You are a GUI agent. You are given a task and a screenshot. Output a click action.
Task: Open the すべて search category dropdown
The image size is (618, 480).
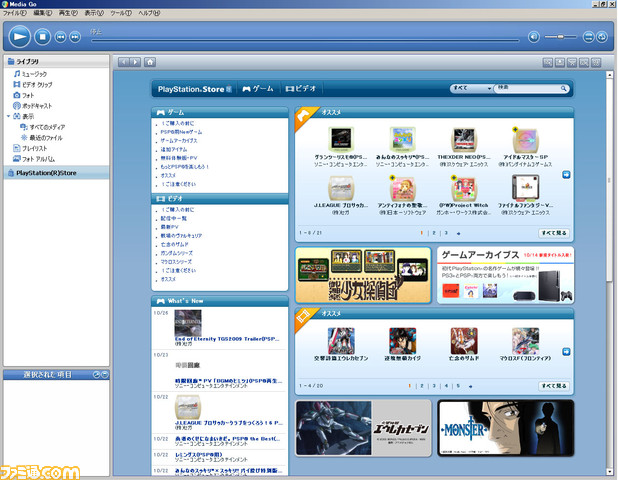point(472,88)
